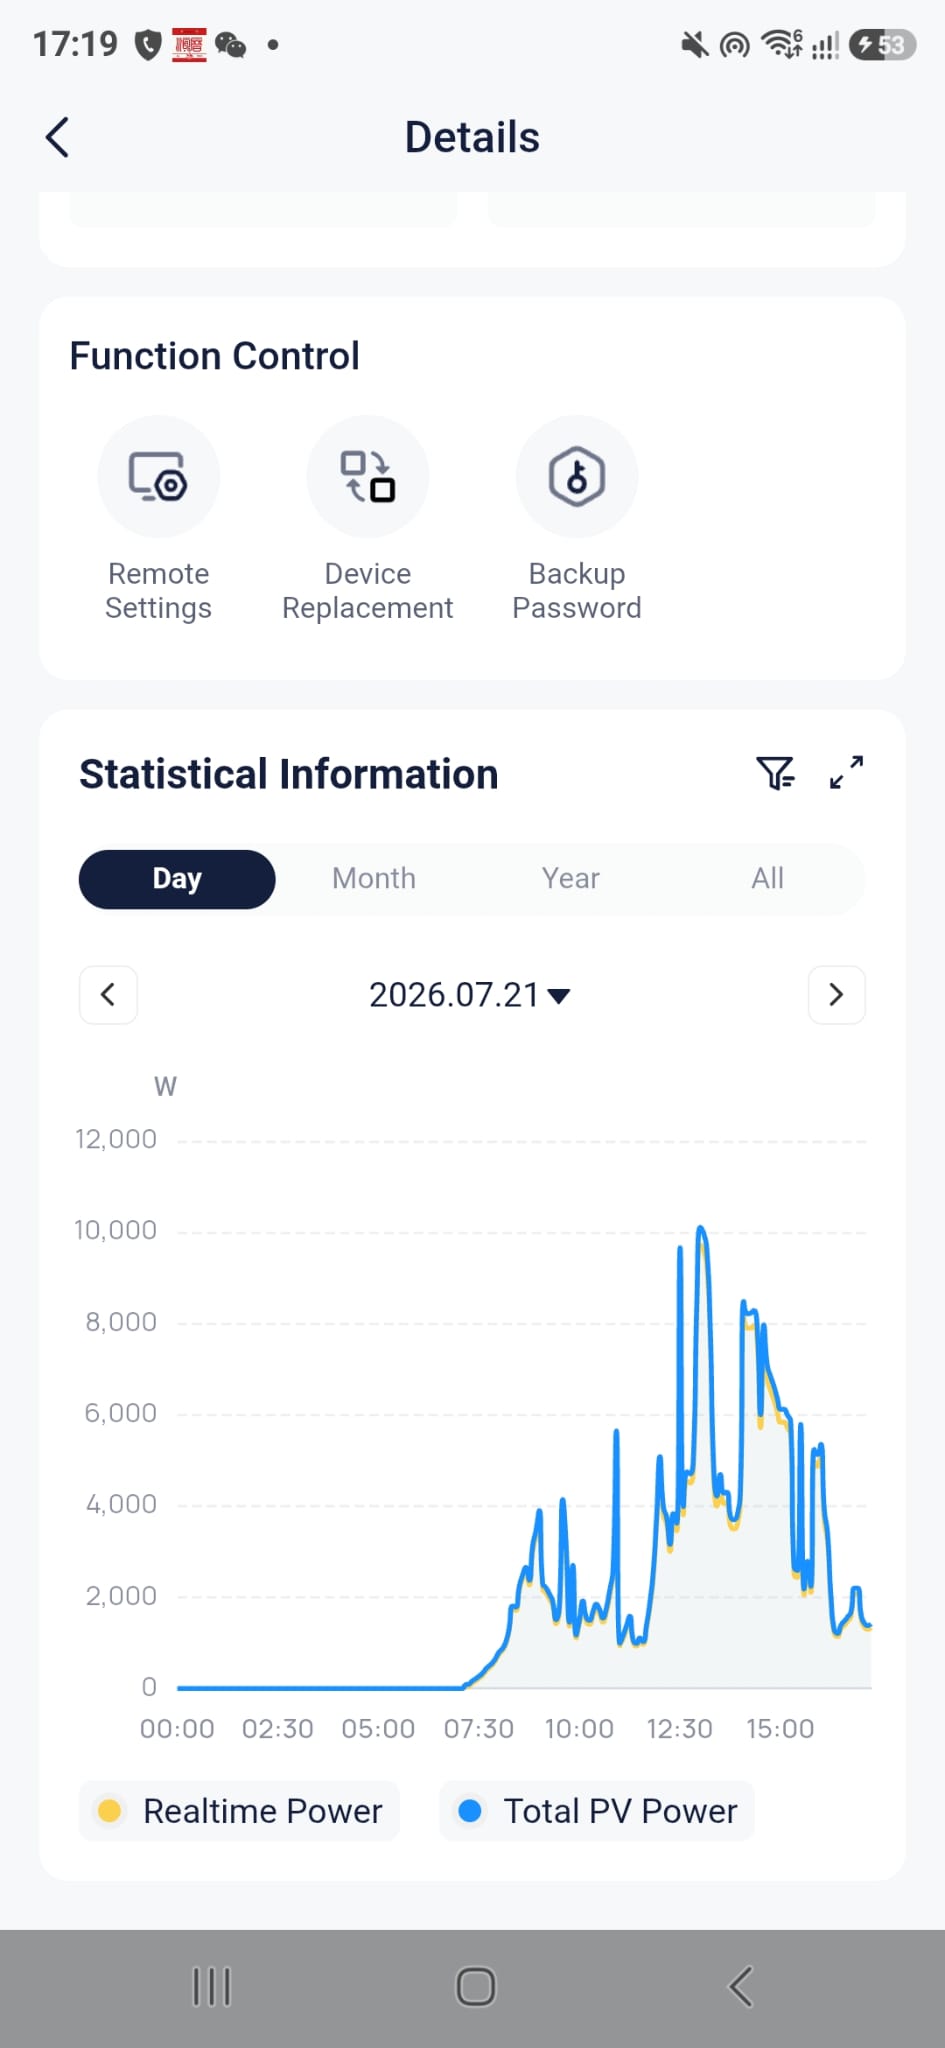The width and height of the screenshot is (945, 2048).
Task: Tap the hotspot status icon
Action: tap(735, 45)
